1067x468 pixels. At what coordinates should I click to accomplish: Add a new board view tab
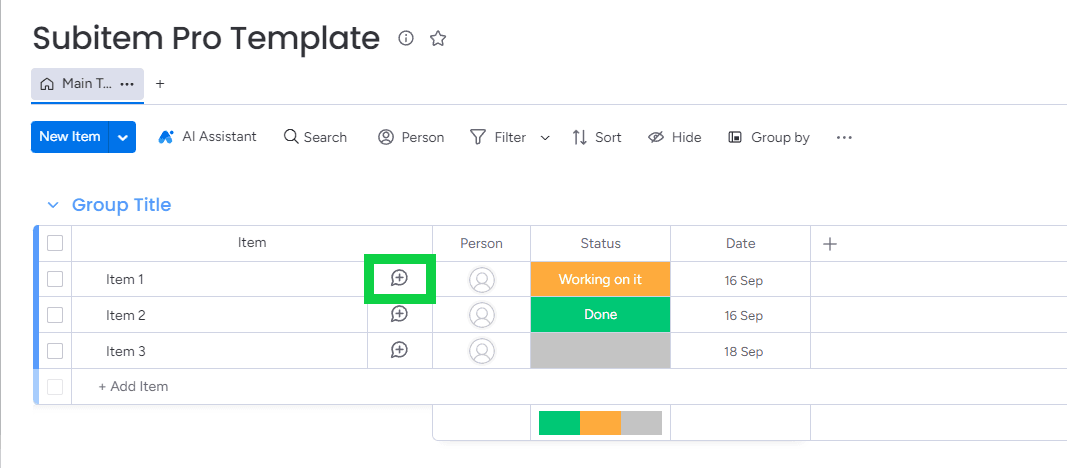[x=160, y=84]
